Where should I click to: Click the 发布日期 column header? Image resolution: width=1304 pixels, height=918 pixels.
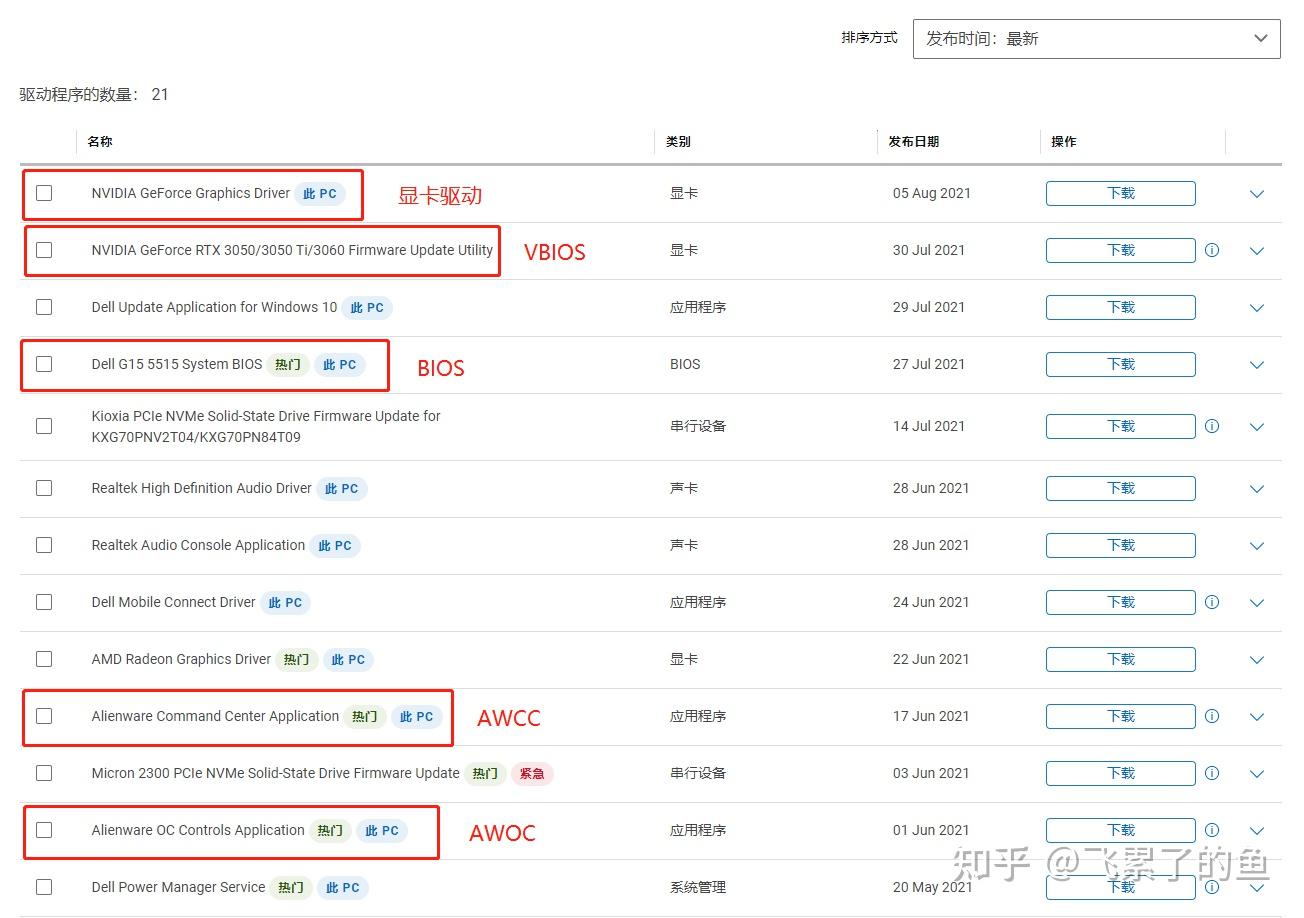tap(914, 141)
